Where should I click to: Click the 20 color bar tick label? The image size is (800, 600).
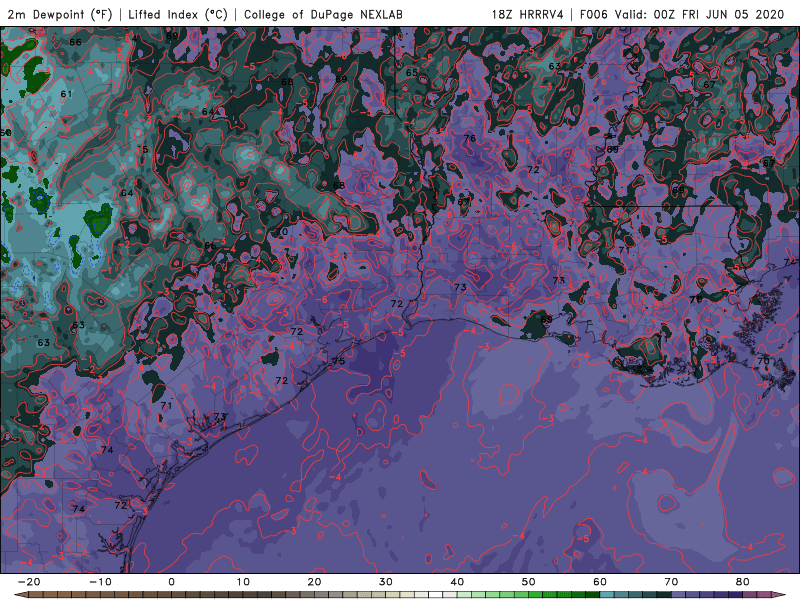click(314, 582)
